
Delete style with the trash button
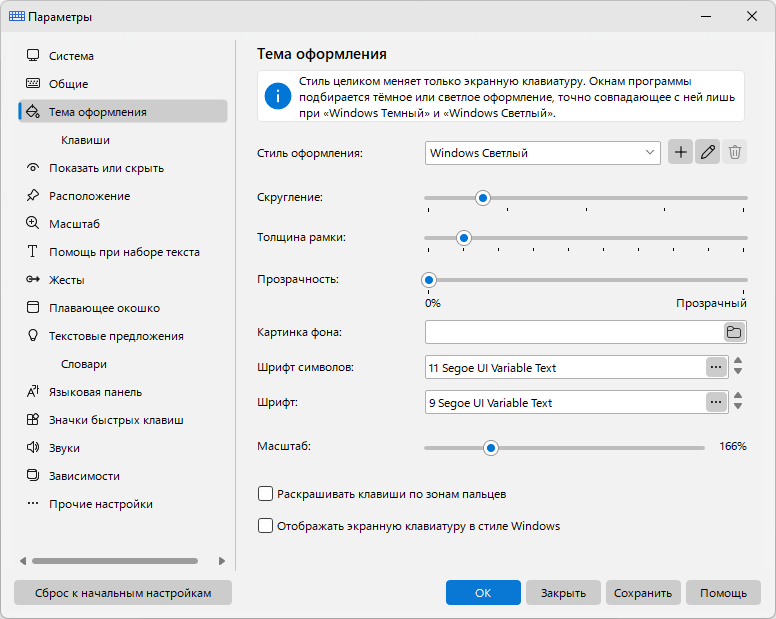pos(734,152)
